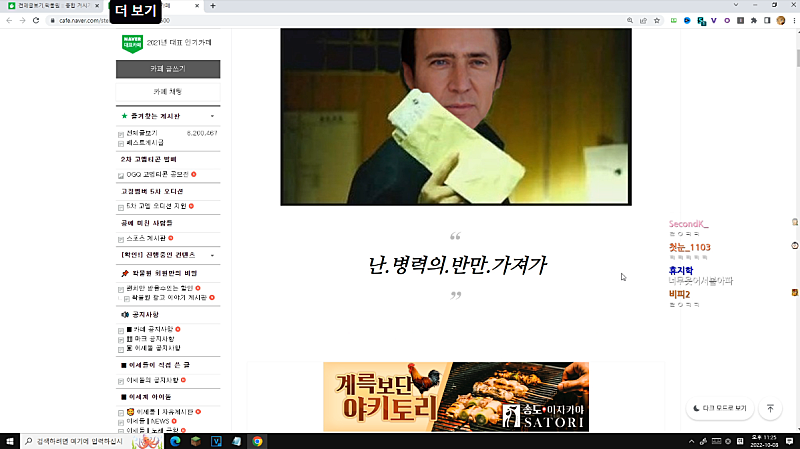Screen dimensions: 800x449
Task: Open the 스포츠 게시판 link
Action: point(146,238)
